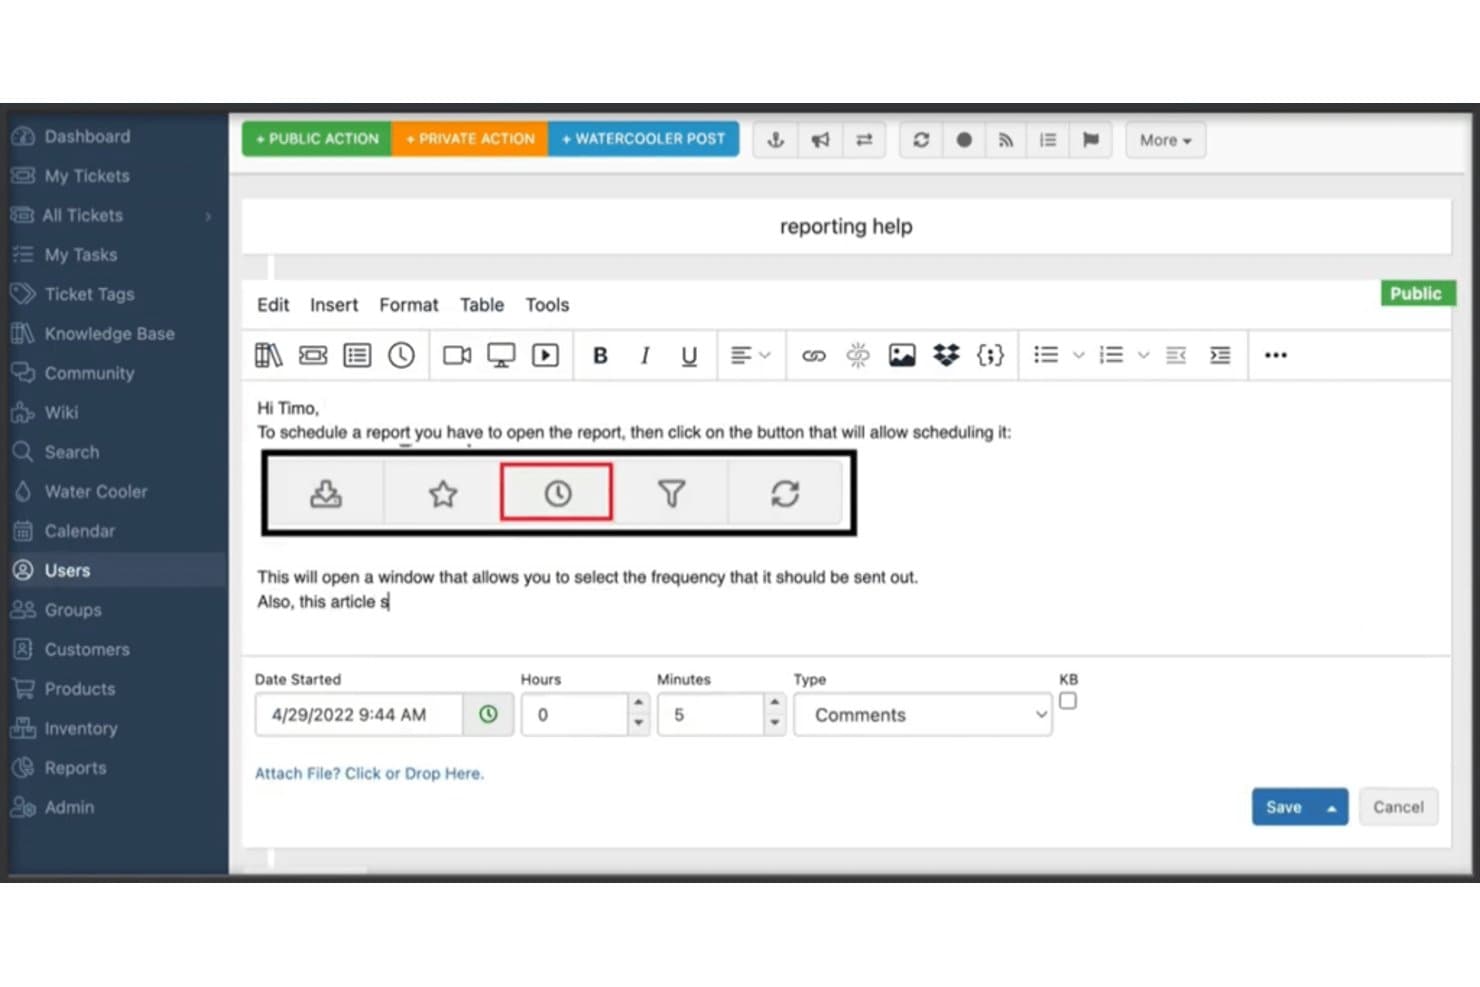Click the Dropbox icon in editor
The height and width of the screenshot is (987, 1480).
coord(946,355)
